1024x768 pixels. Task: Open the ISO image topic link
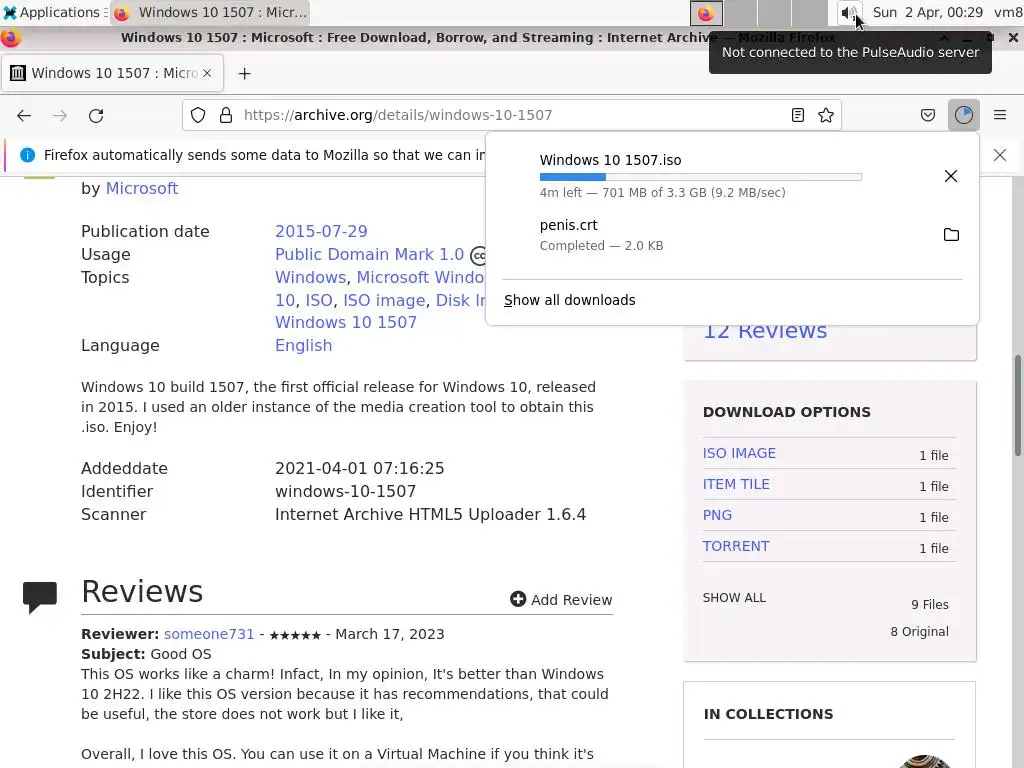coord(384,300)
